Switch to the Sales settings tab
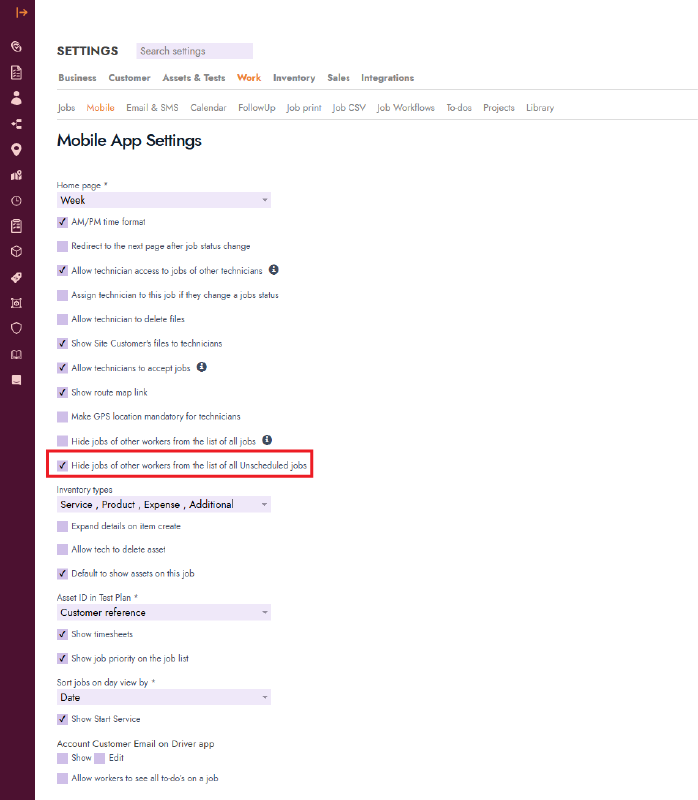This screenshot has width=698, height=800. (338, 78)
